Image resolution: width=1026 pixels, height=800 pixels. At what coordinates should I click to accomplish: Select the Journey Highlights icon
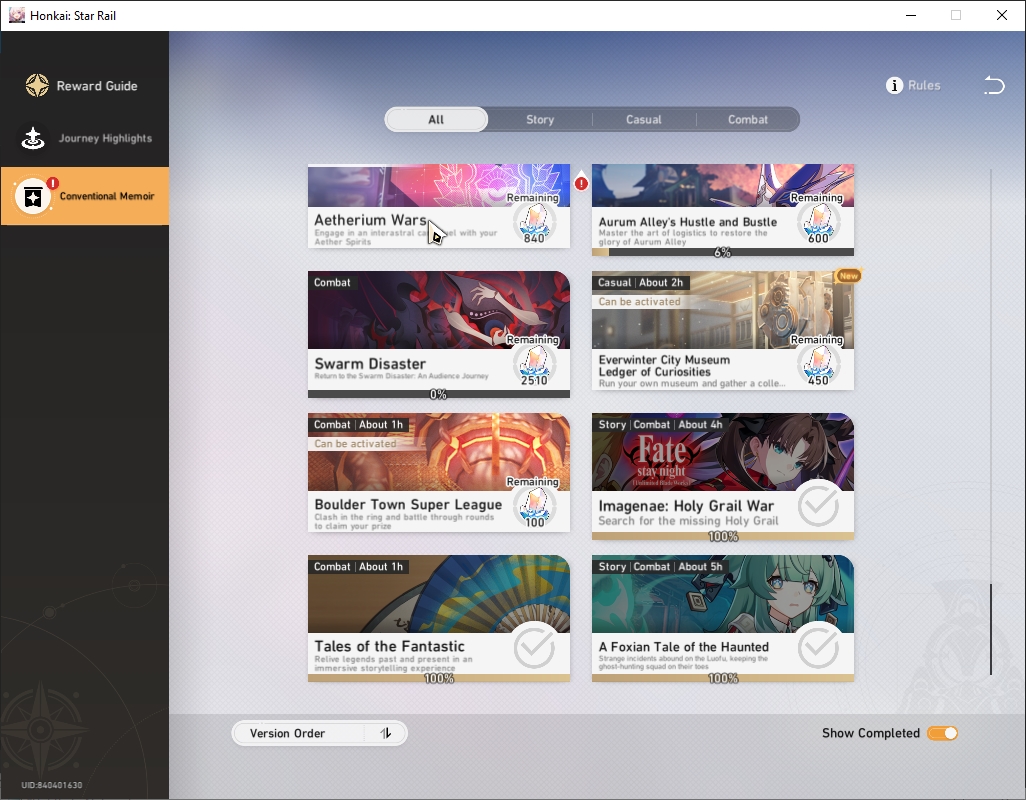pyautogui.click(x=33, y=138)
